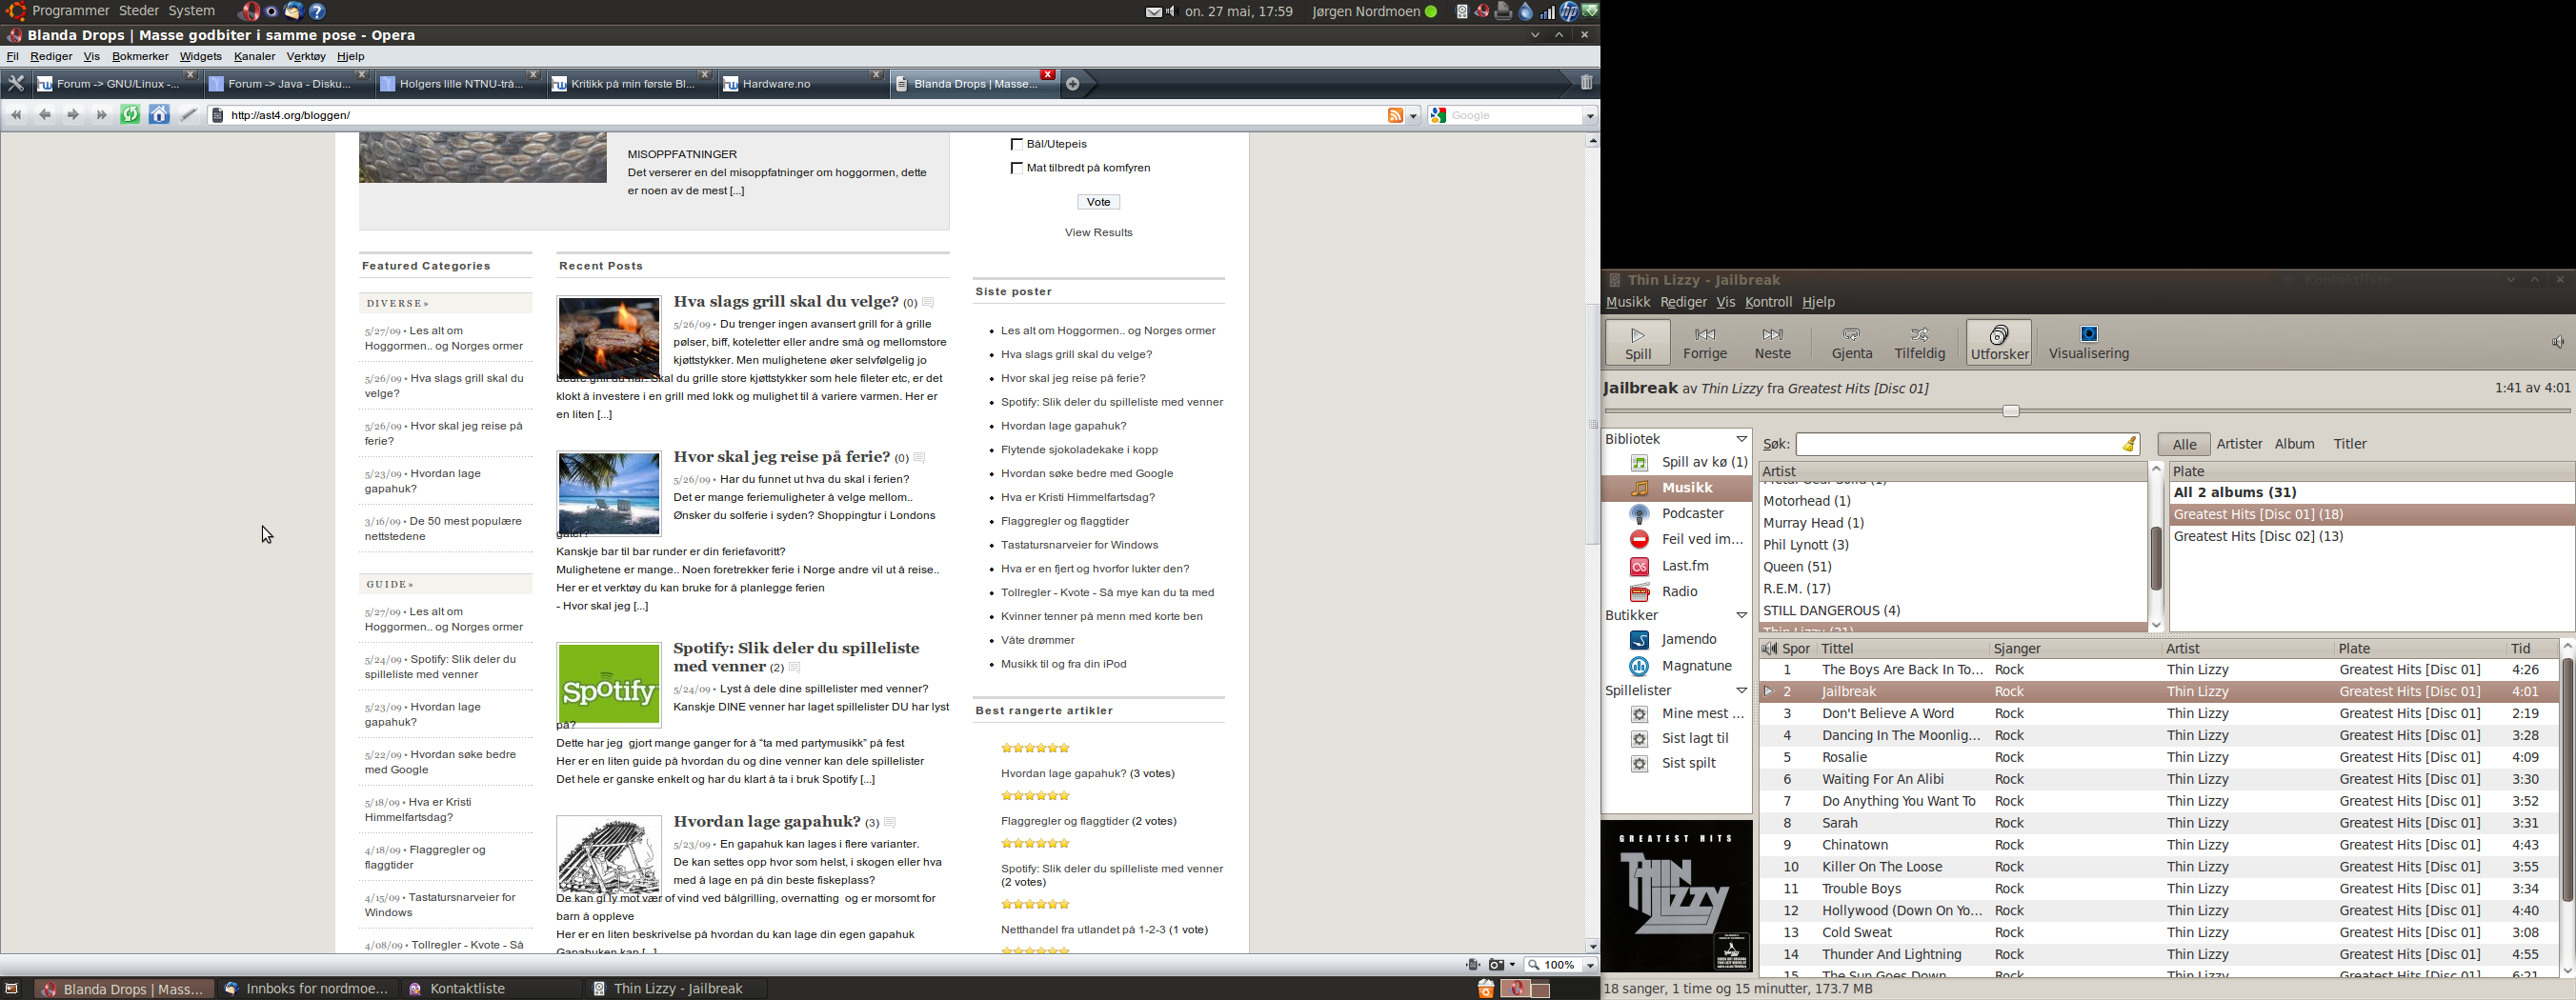Click the rewind button in Opera's toolbar
2576x1000 pixels.
click(16, 115)
